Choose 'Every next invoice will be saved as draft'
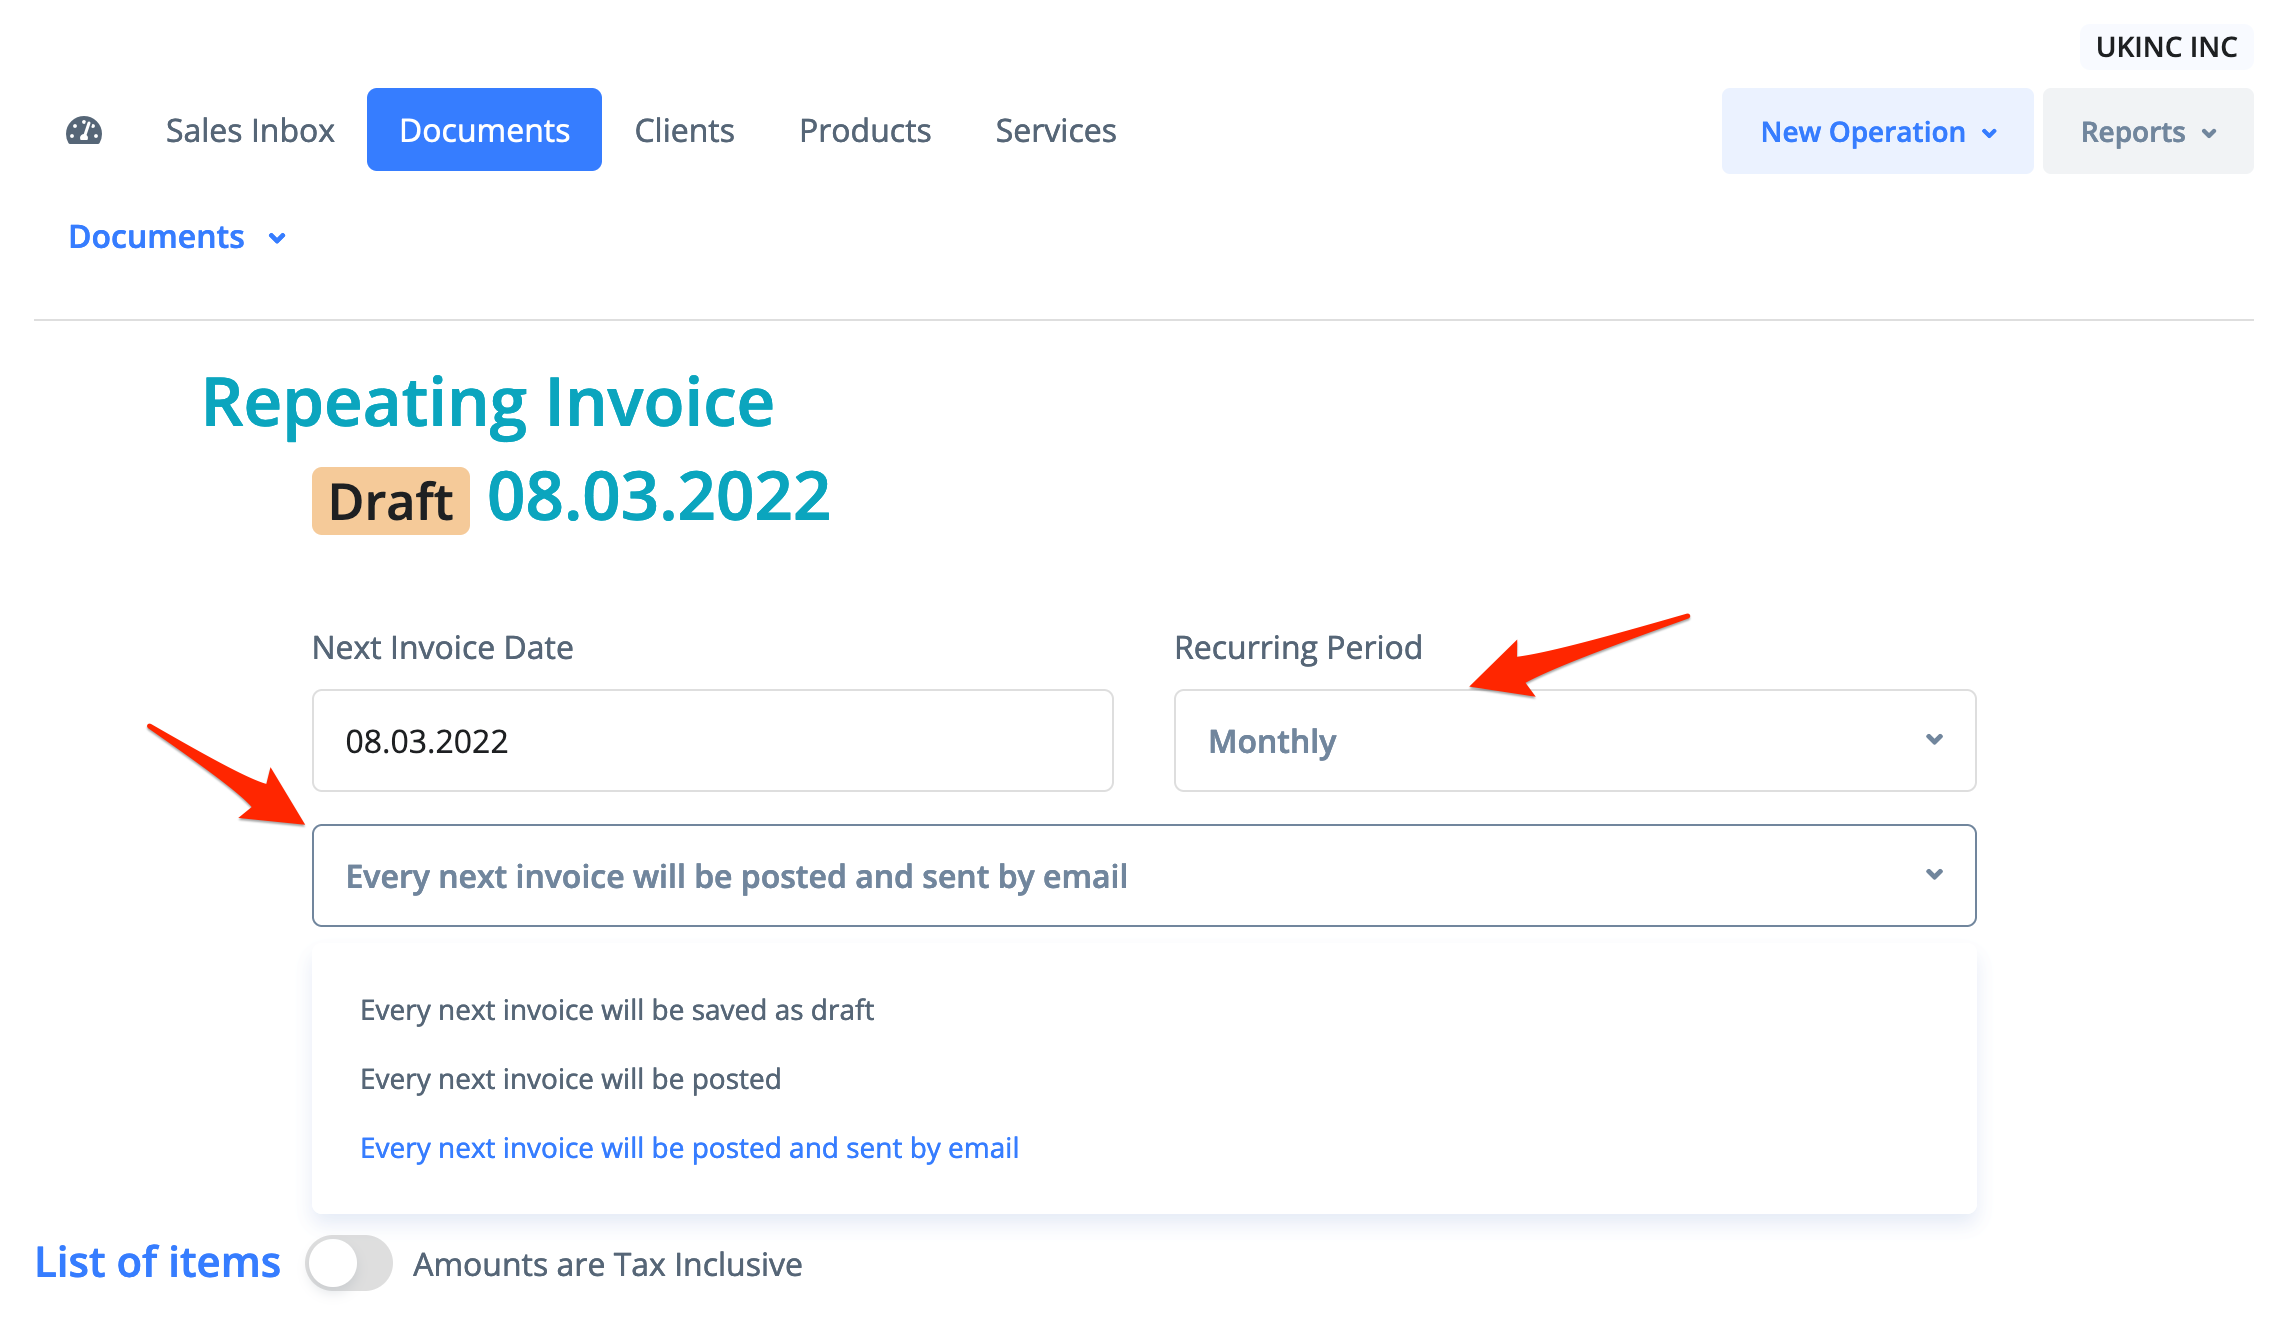This screenshot has height=1330, width=2290. (x=617, y=1010)
